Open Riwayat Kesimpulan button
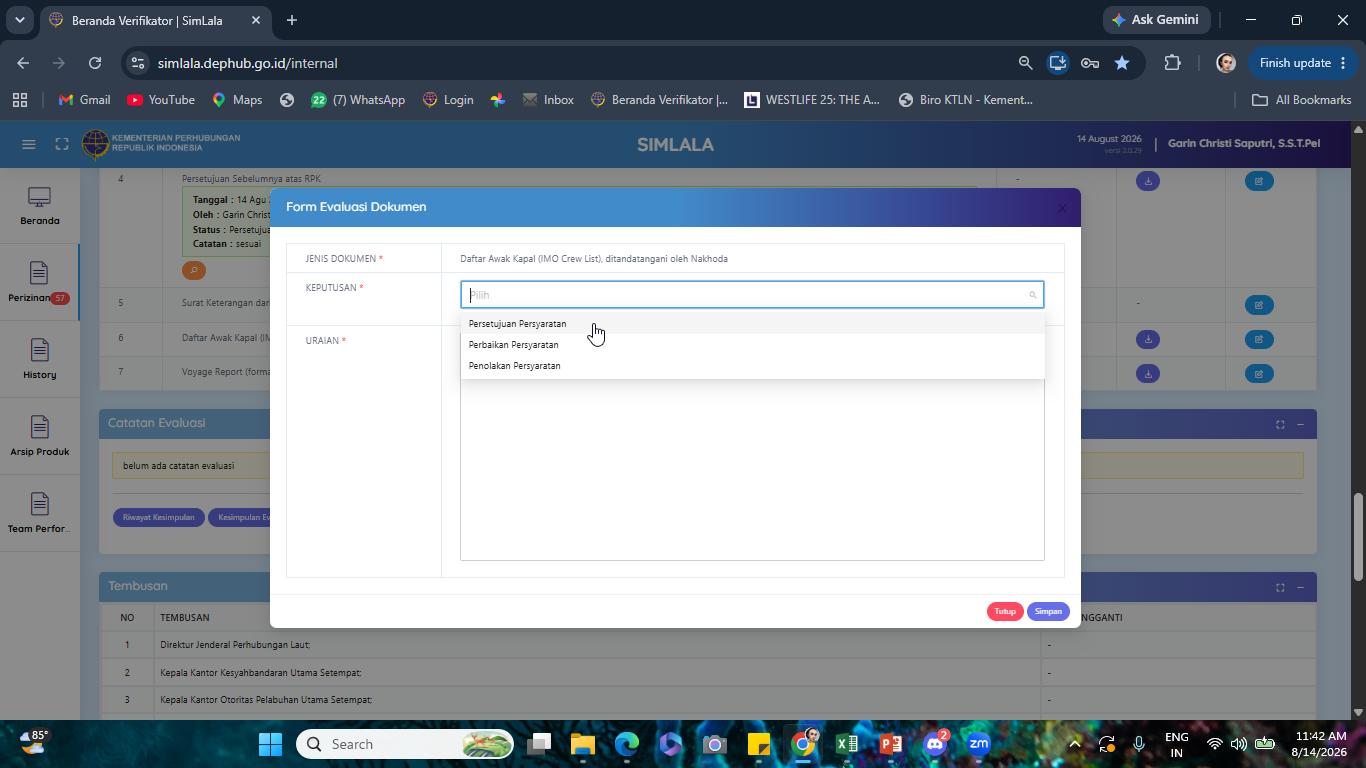This screenshot has width=1366, height=768. coord(159,517)
